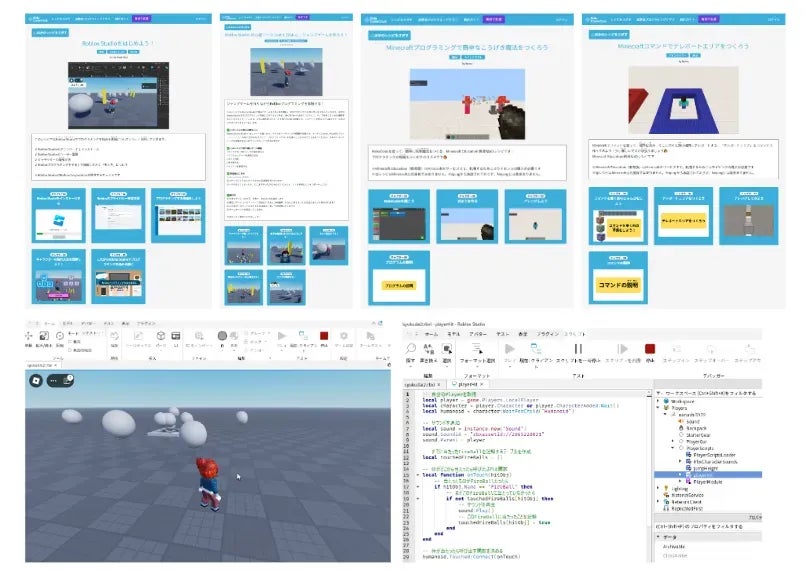Select the Scale (拡大/縮小) tool in viewport Studio window
Image resolution: width=807 pixels, height=571 pixels.
(x=44, y=336)
